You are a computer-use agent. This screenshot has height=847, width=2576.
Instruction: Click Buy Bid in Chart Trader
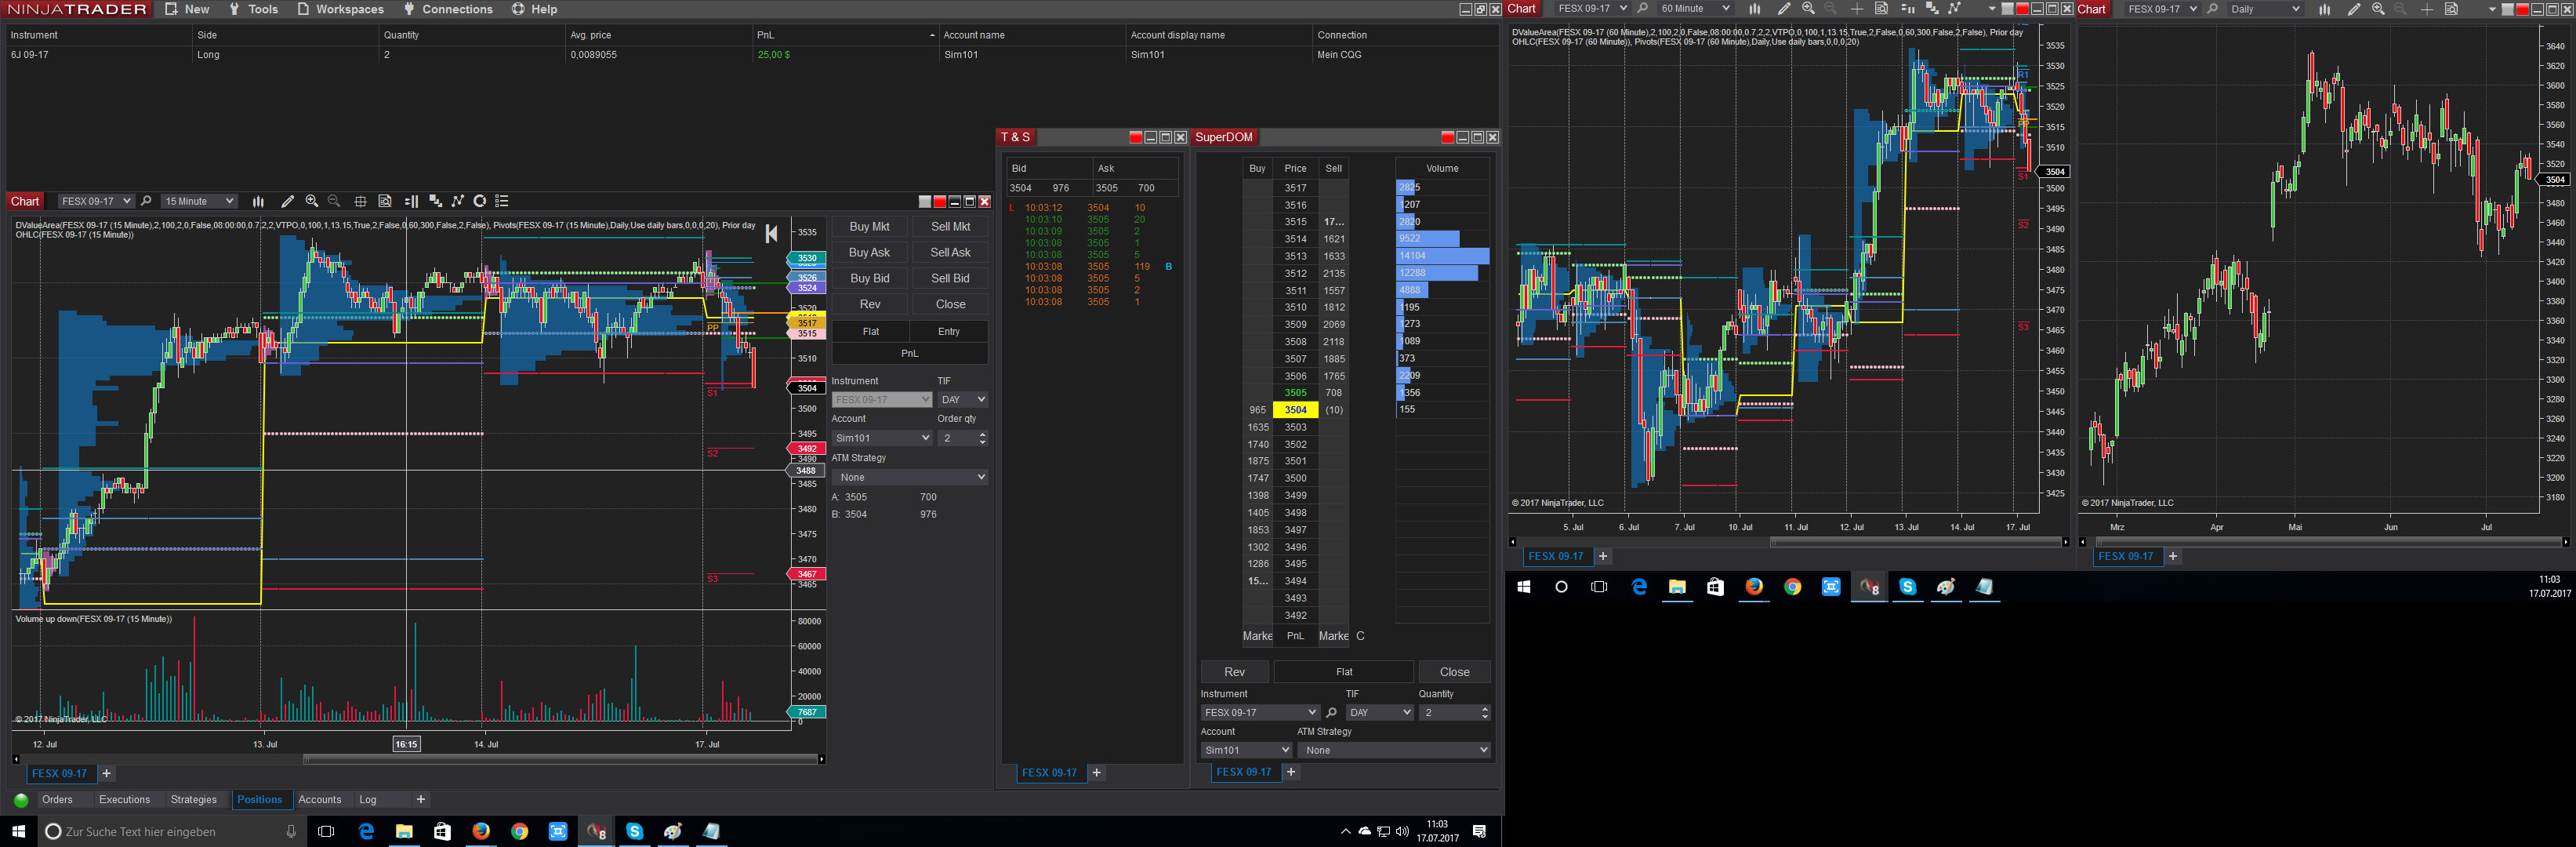pyautogui.click(x=869, y=278)
